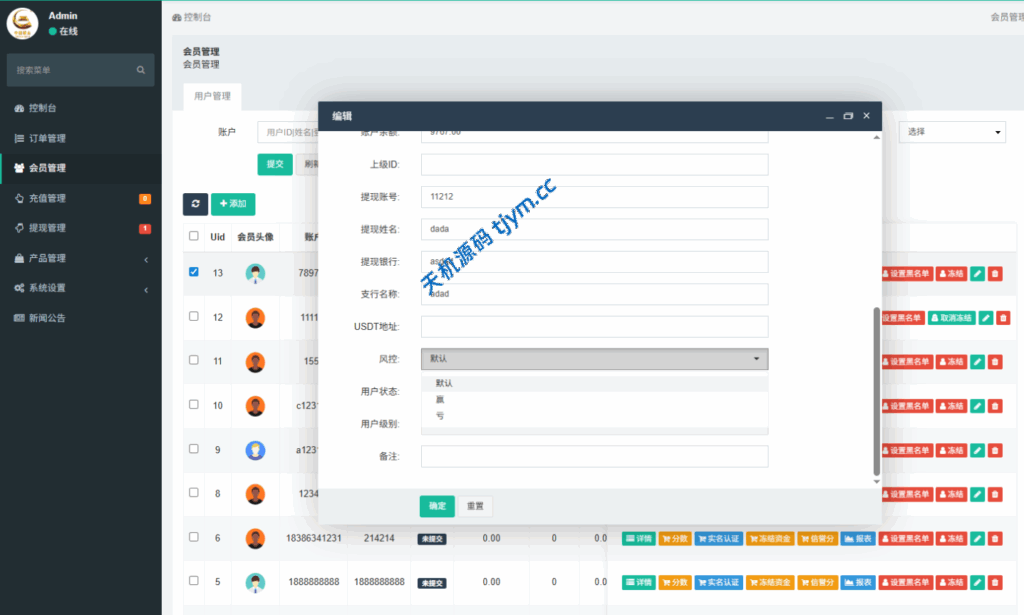Click the green 确定 button in dialog
Screen dimensions: 1024x615
(x=437, y=506)
